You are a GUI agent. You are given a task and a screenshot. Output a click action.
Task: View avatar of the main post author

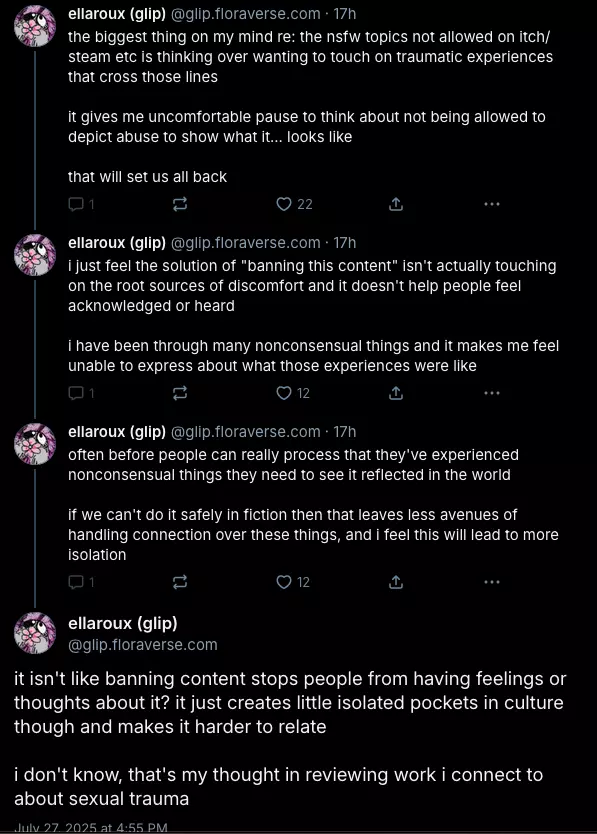pos(35,633)
